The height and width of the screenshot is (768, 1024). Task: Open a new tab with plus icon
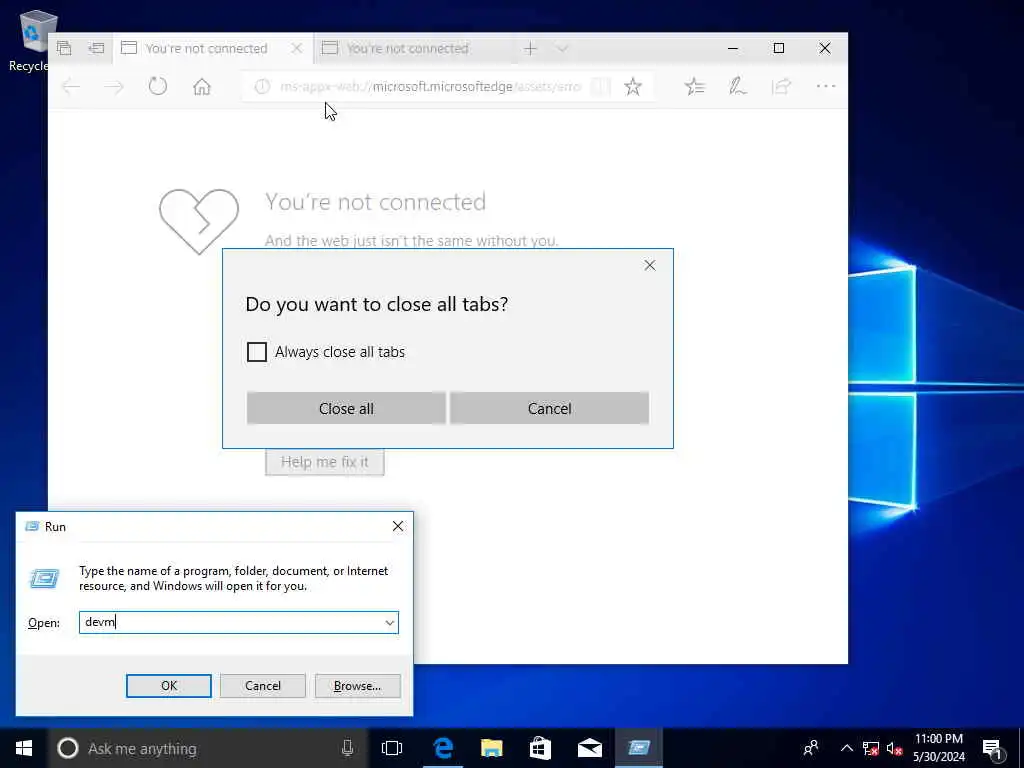530,48
